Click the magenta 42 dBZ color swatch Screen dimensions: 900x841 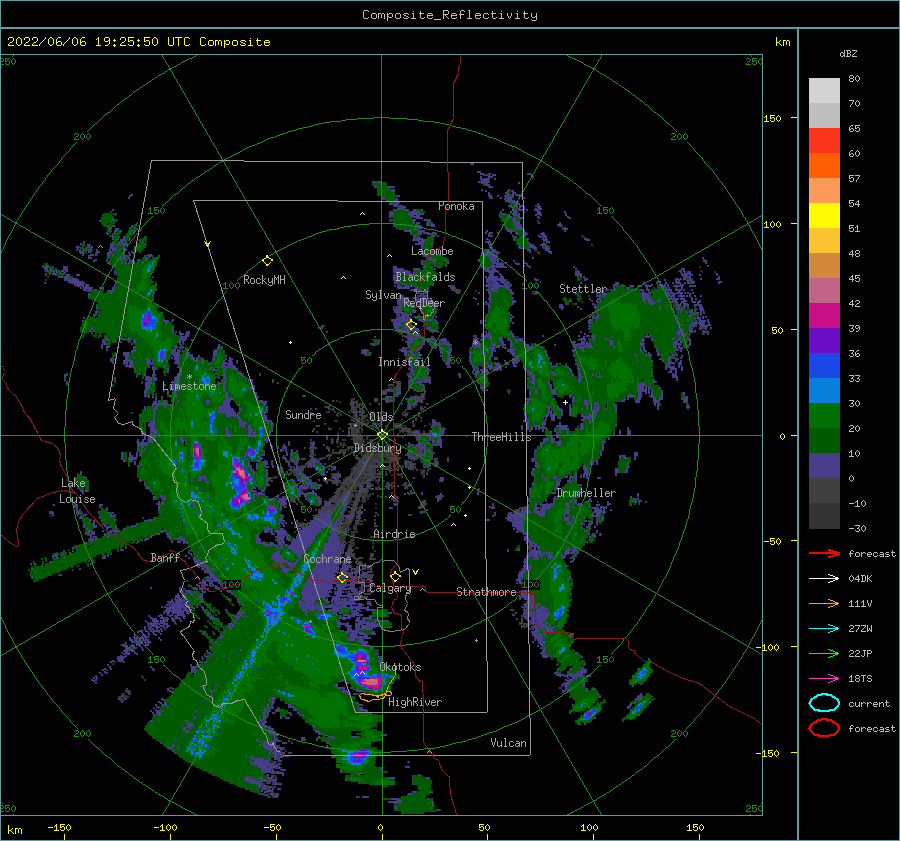pos(824,315)
